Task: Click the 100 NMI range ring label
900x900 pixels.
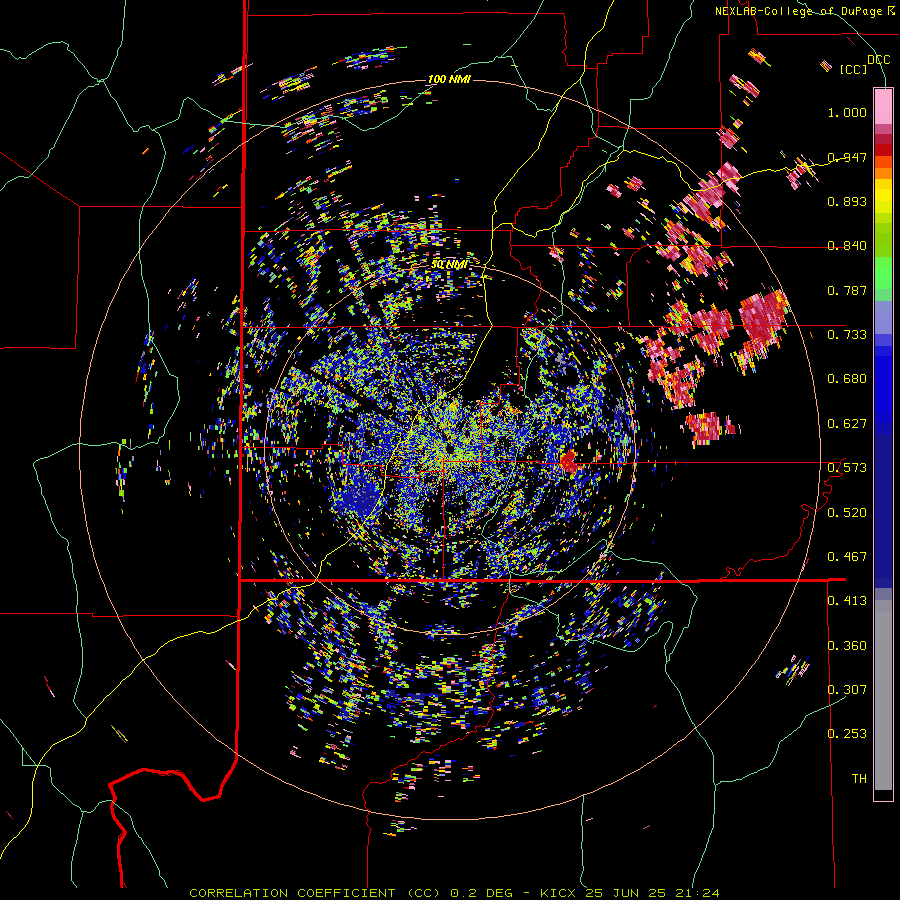Action: [x=449, y=79]
